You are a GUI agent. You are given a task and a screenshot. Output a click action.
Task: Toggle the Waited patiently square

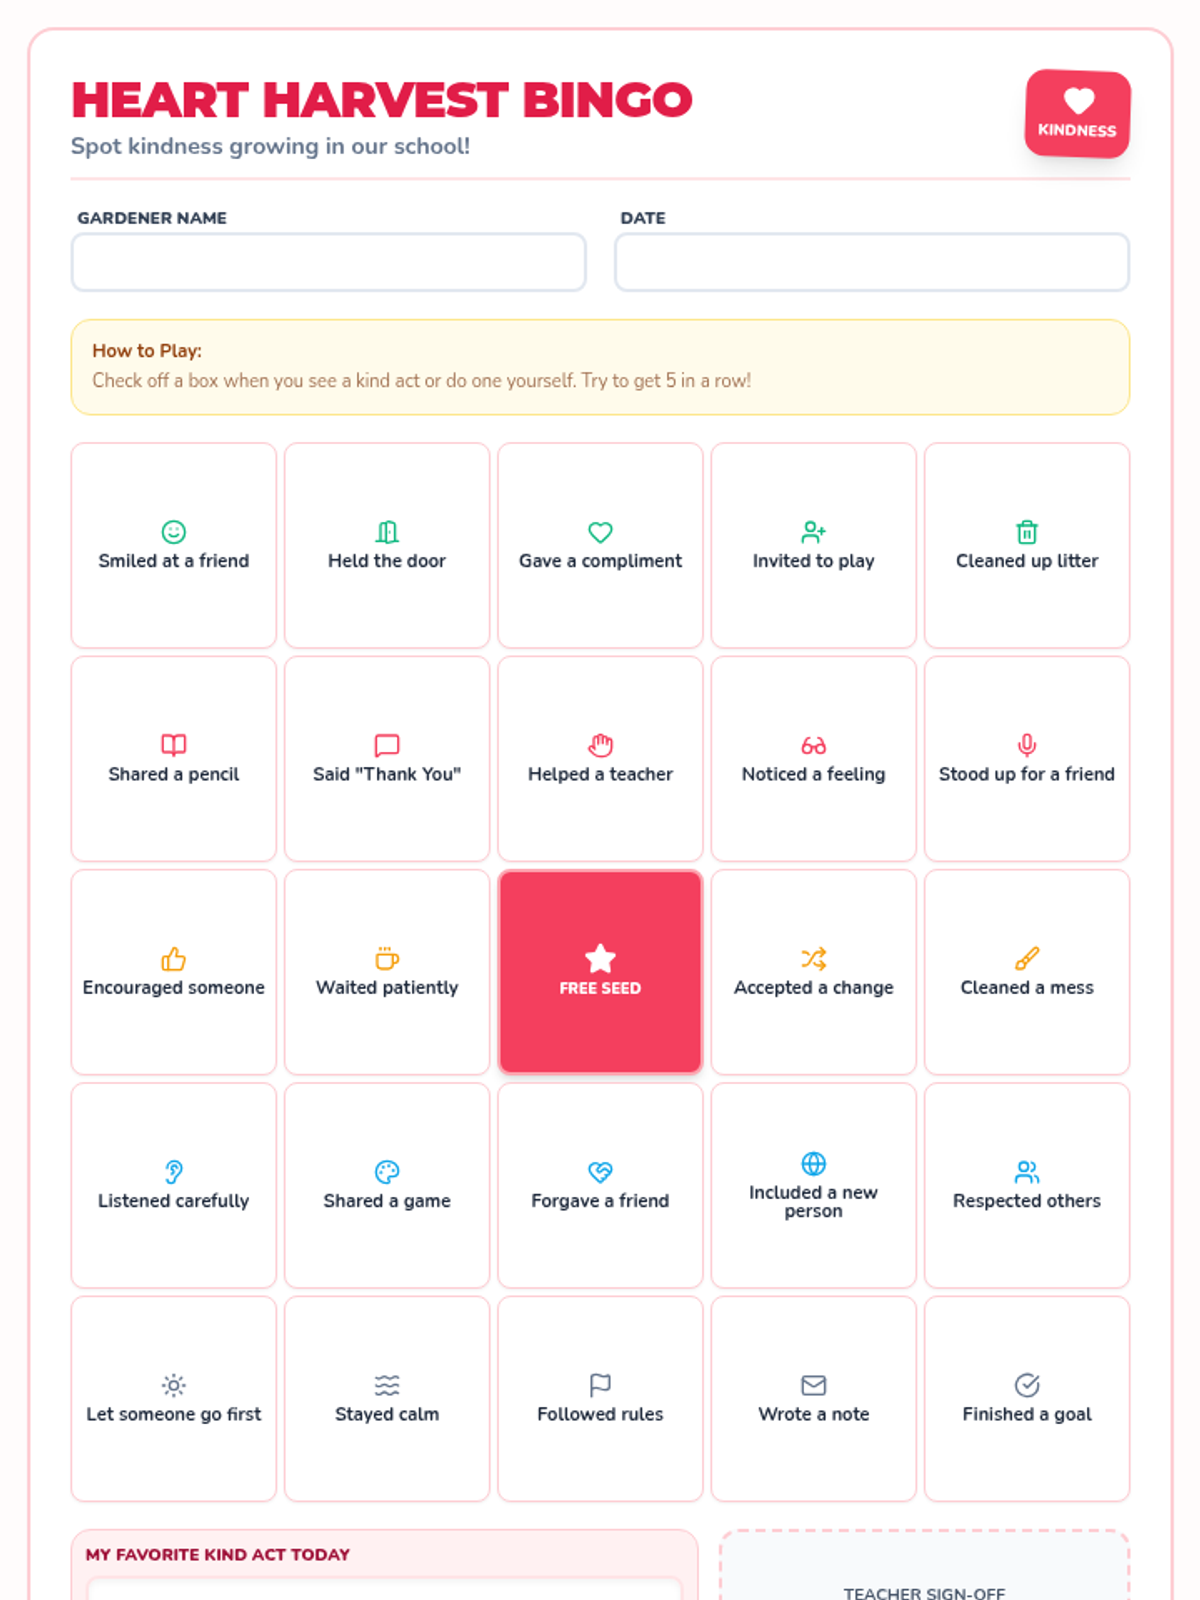tap(387, 972)
